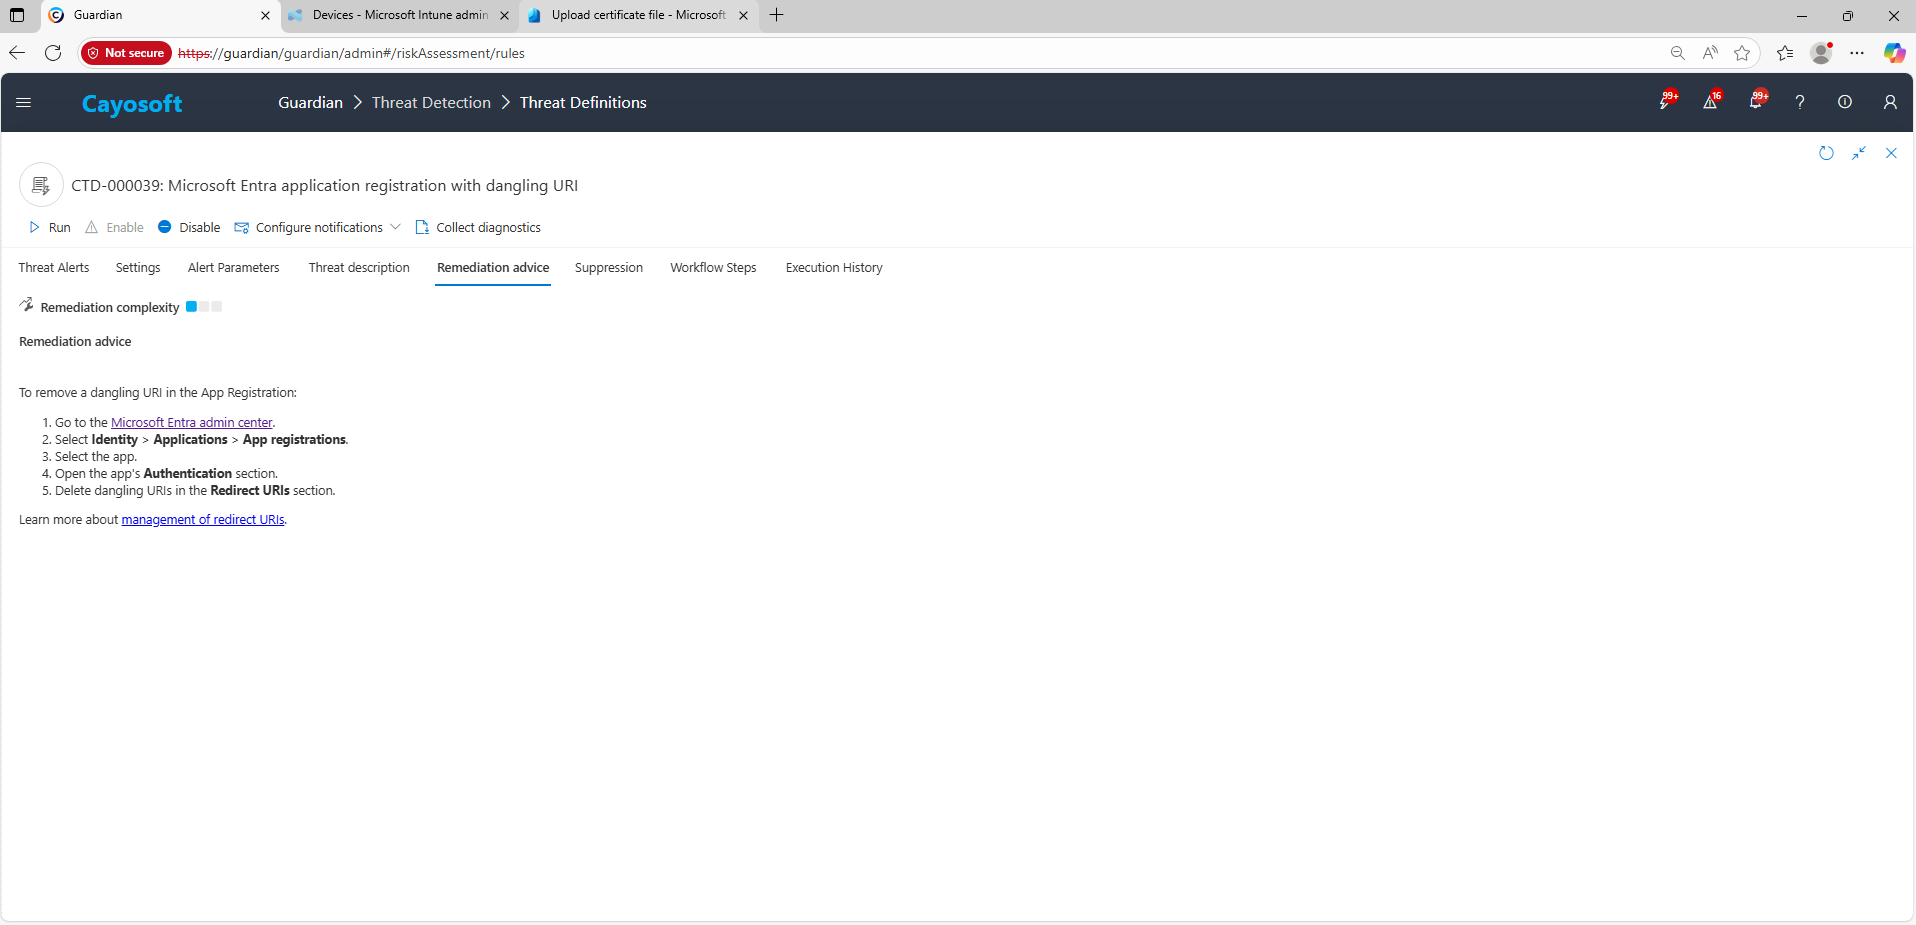Disable the threat definition rule

(x=189, y=228)
